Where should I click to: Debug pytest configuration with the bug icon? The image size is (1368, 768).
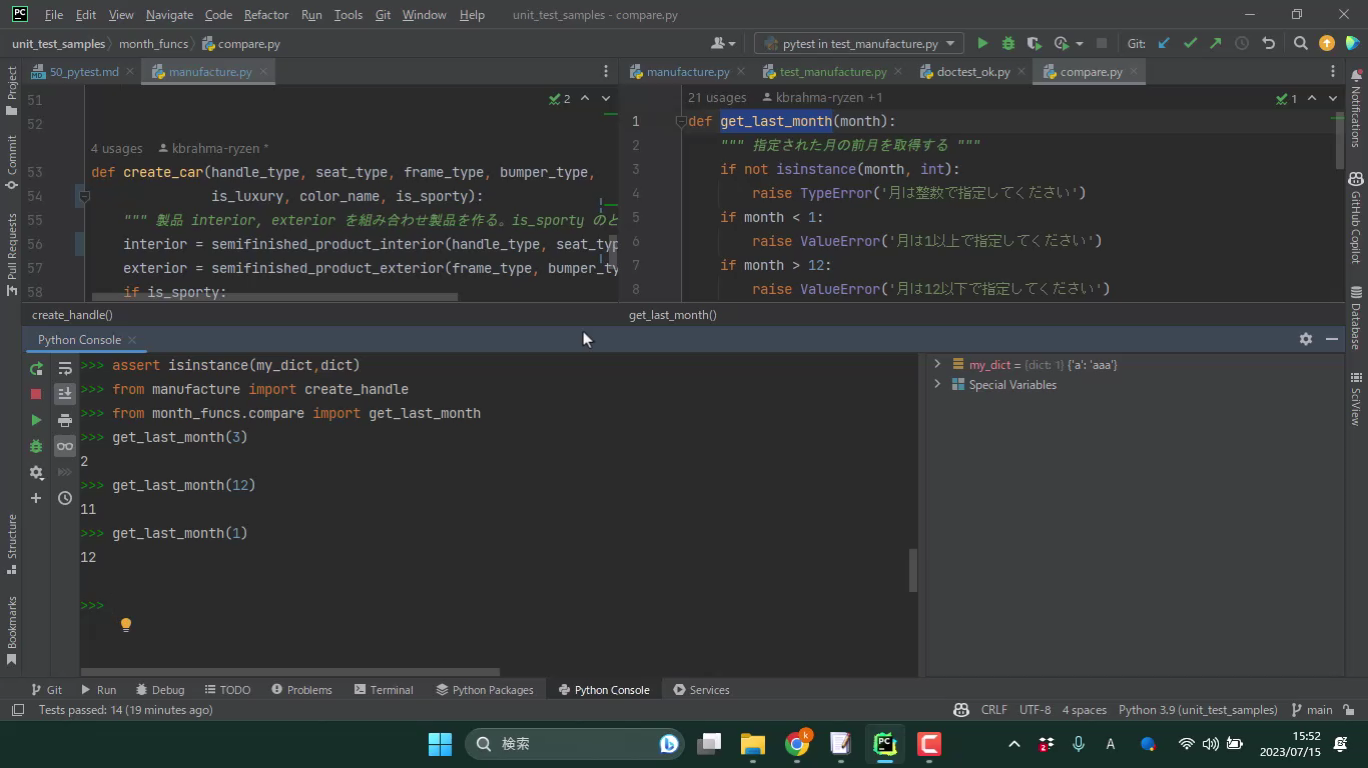click(1008, 44)
